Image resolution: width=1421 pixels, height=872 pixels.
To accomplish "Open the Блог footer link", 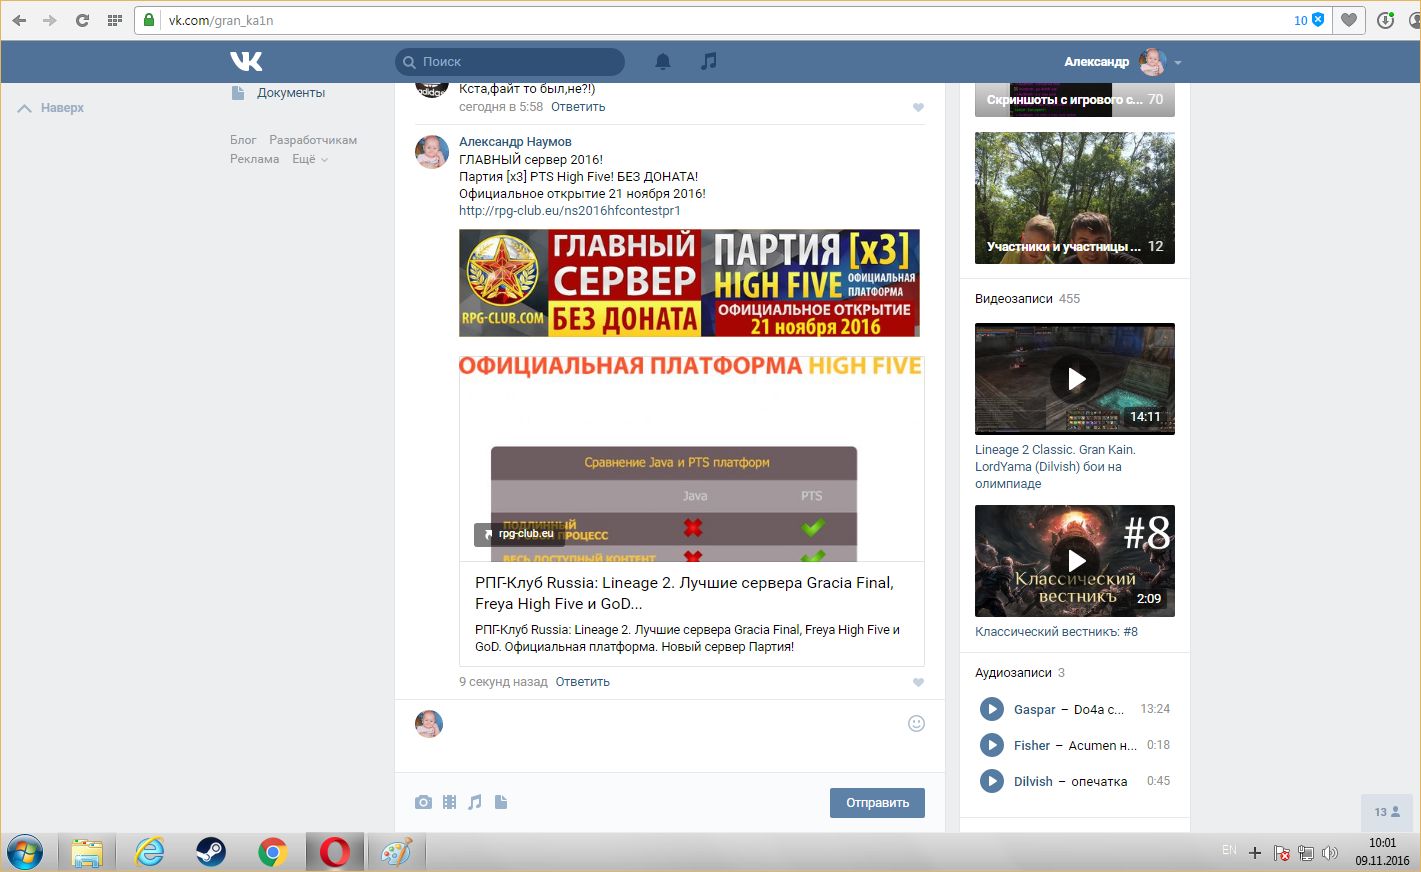I will click(x=243, y=140).
